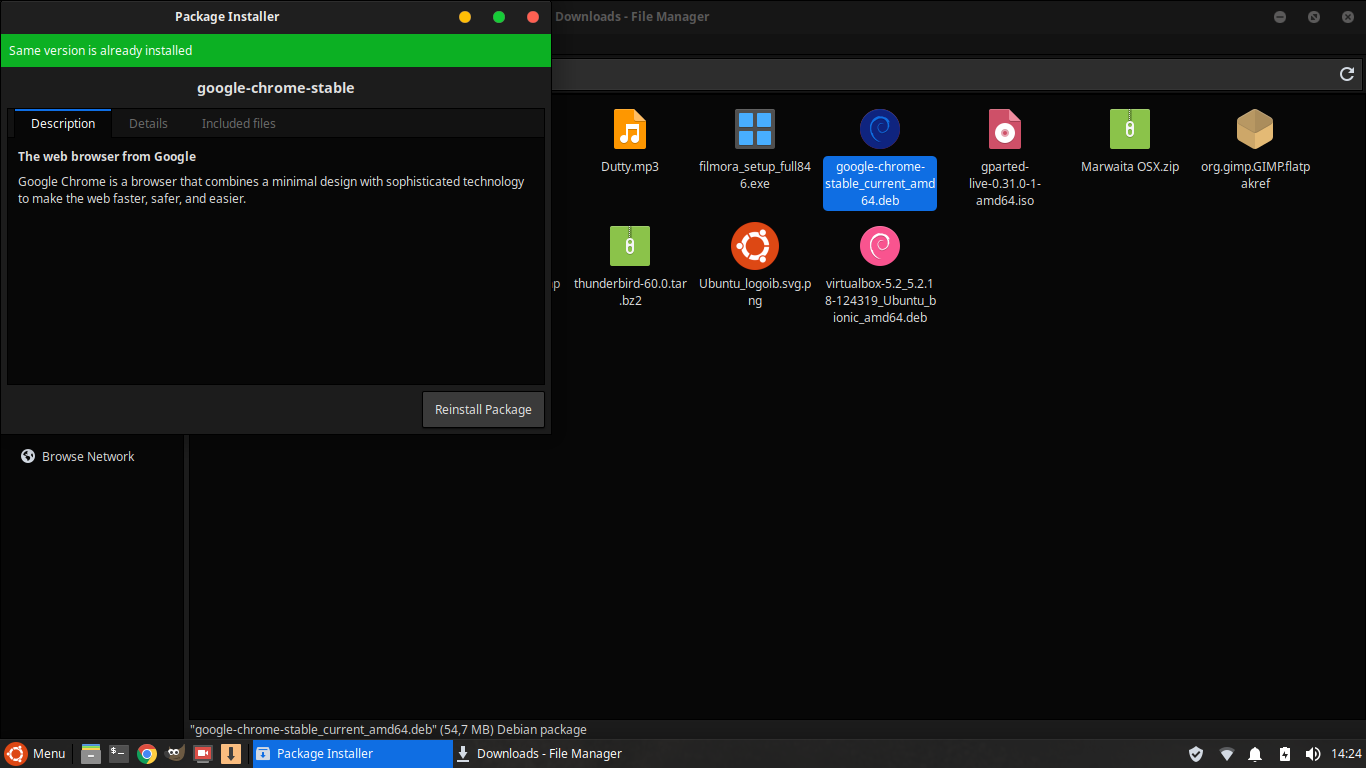
Task: Select filmora_setup_full846.exe file icon
Action: point(754,130)
